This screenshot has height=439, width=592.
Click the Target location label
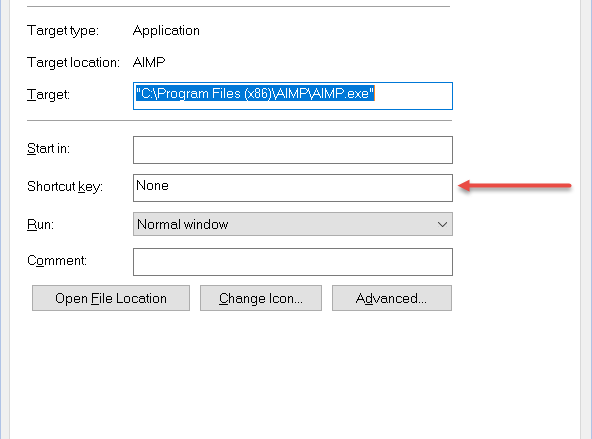point(73,63)
